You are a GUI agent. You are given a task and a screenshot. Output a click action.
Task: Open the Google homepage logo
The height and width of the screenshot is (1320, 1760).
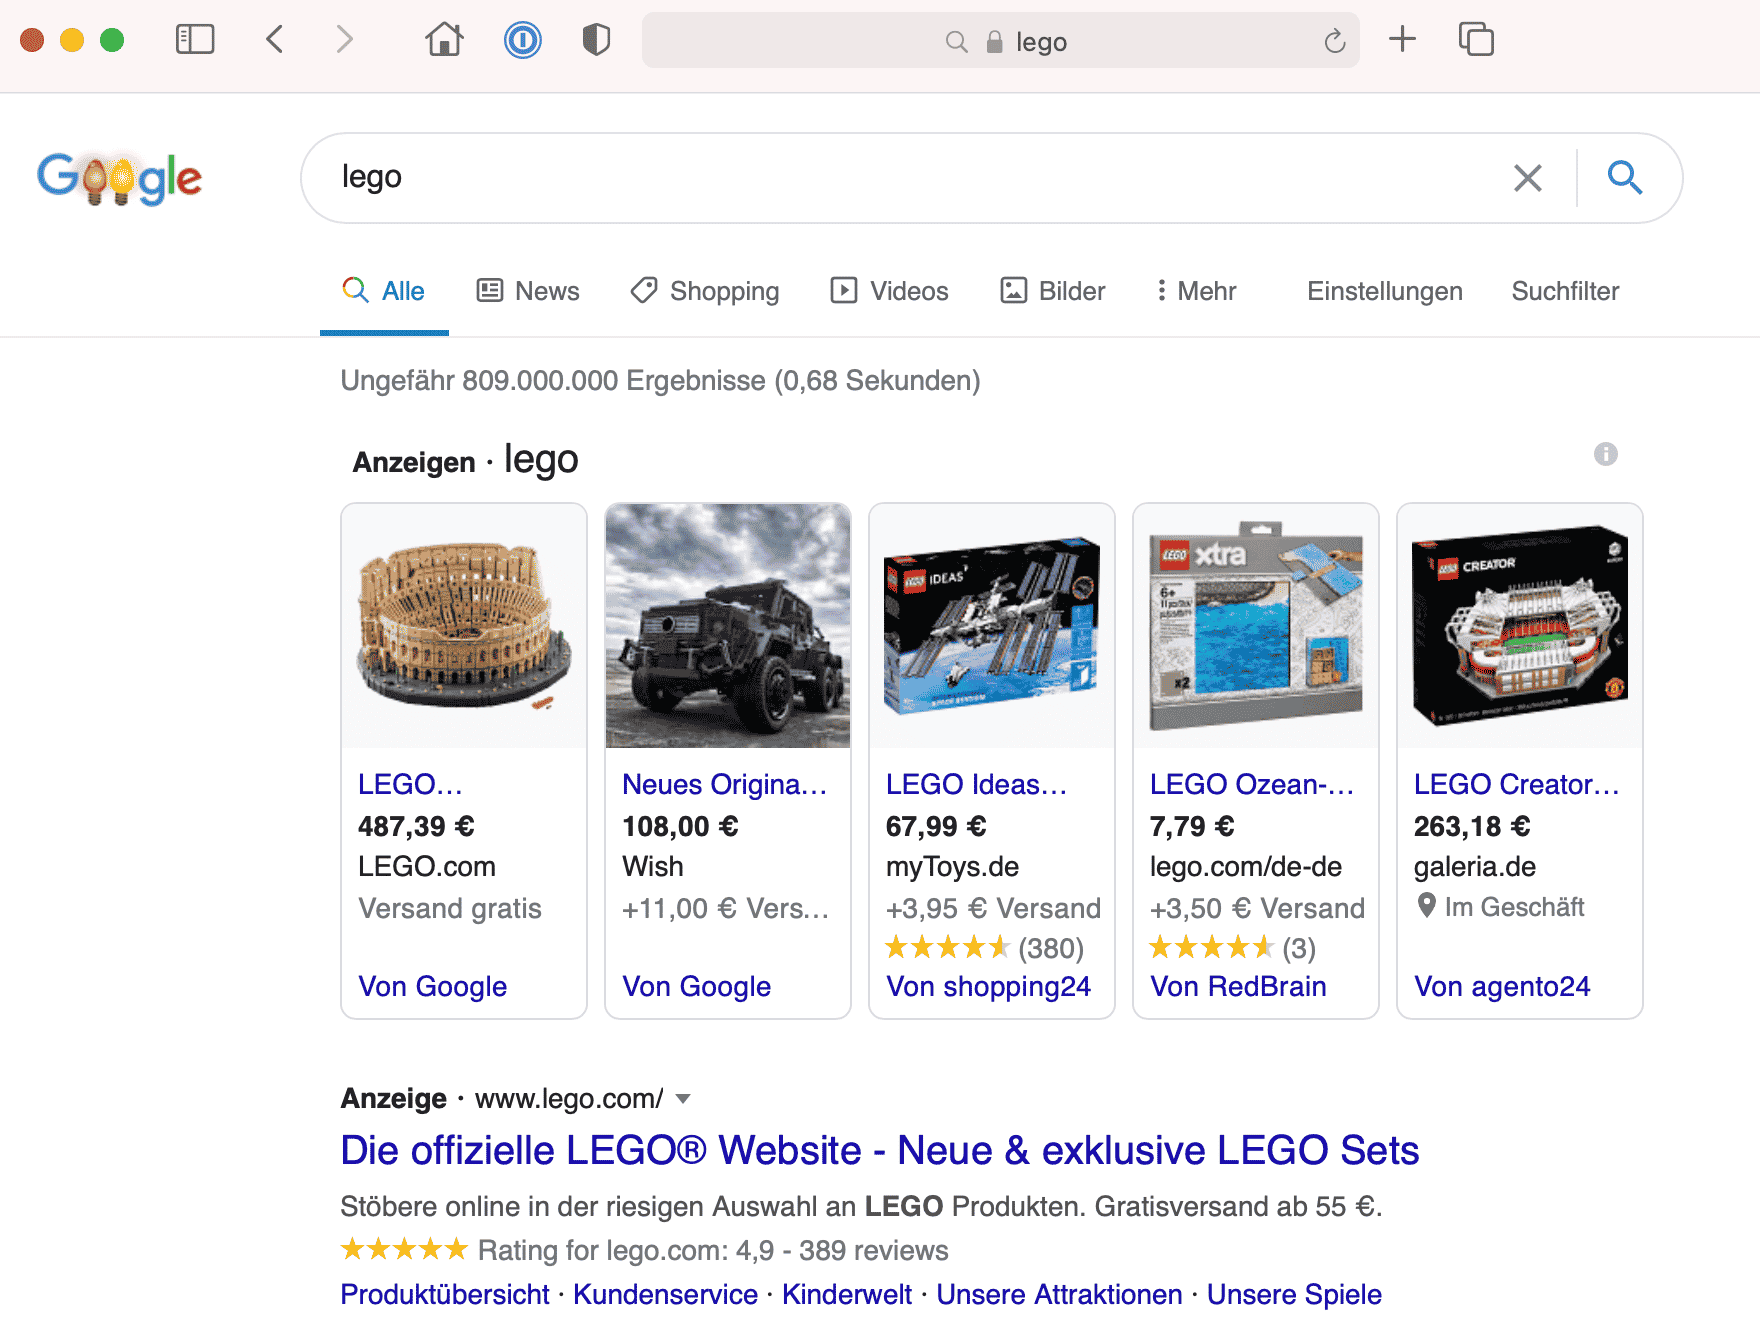119,178
